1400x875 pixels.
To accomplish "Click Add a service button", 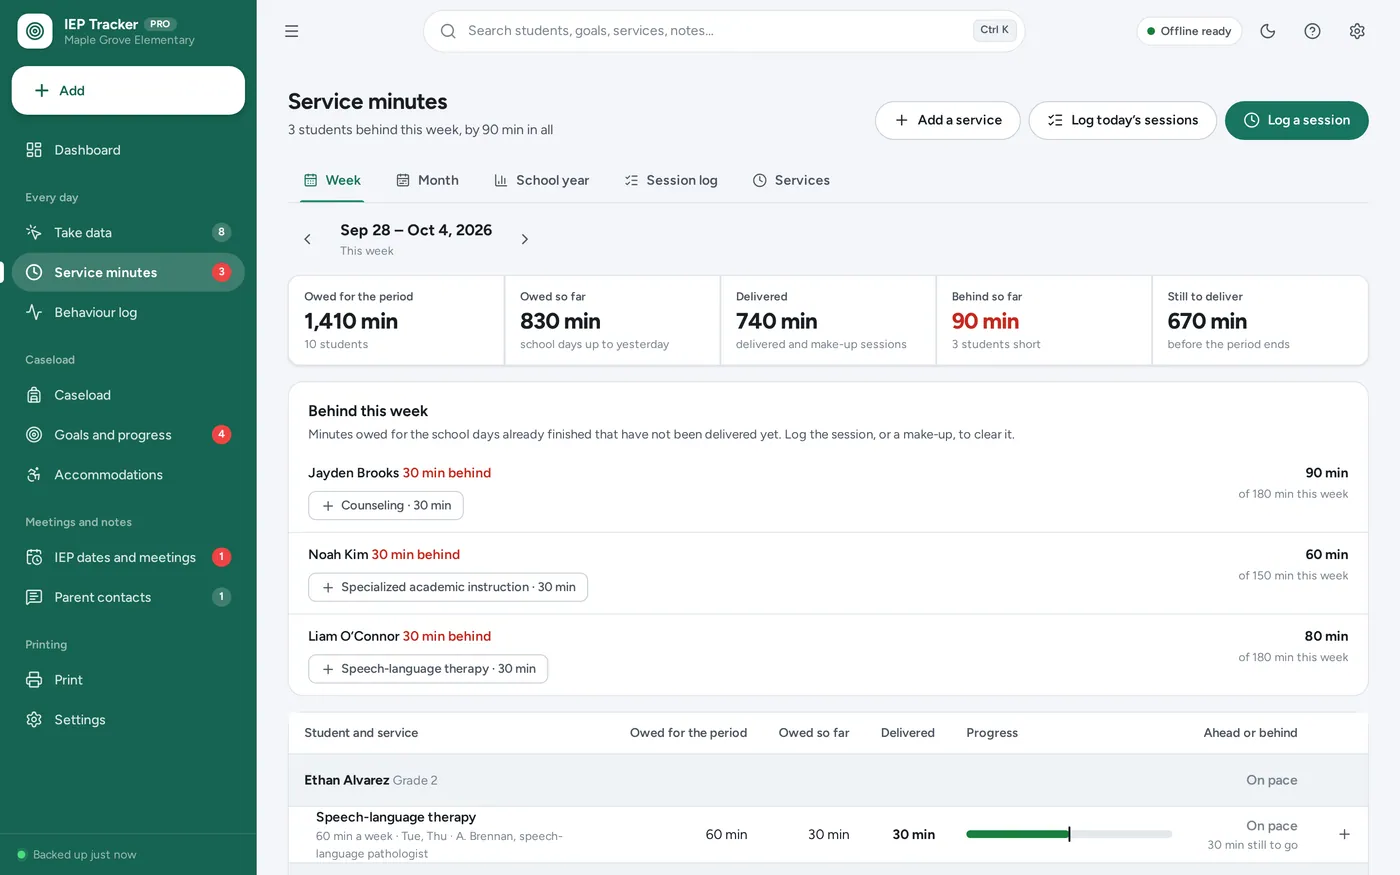I will point(947,120).
